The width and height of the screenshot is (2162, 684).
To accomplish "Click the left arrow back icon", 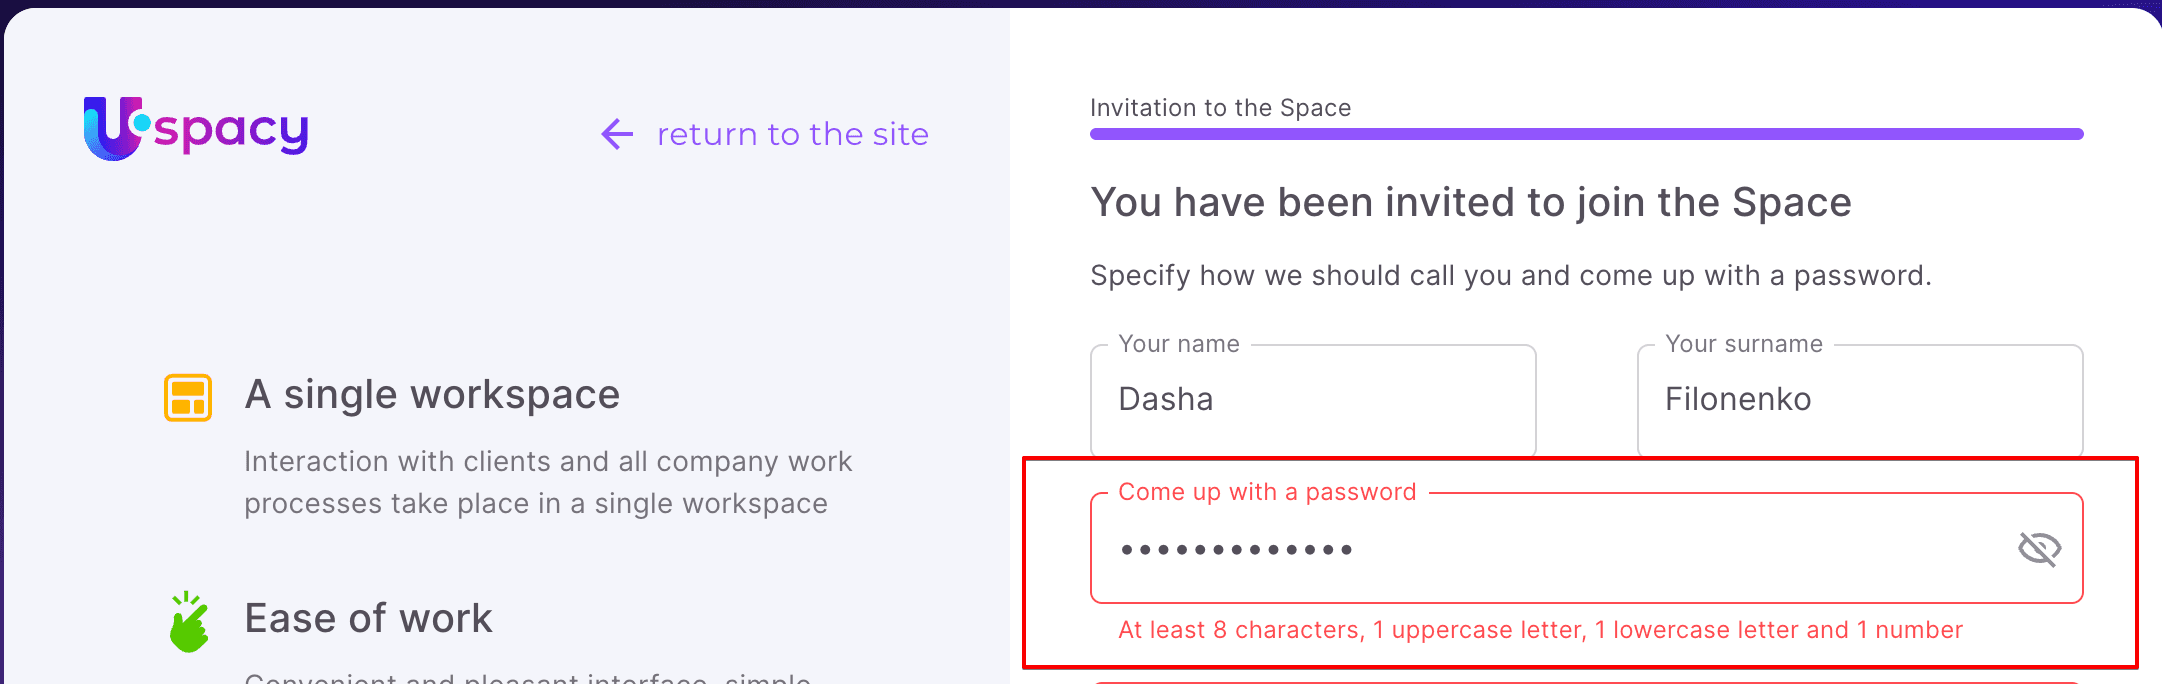I will [x=617, y=134].
